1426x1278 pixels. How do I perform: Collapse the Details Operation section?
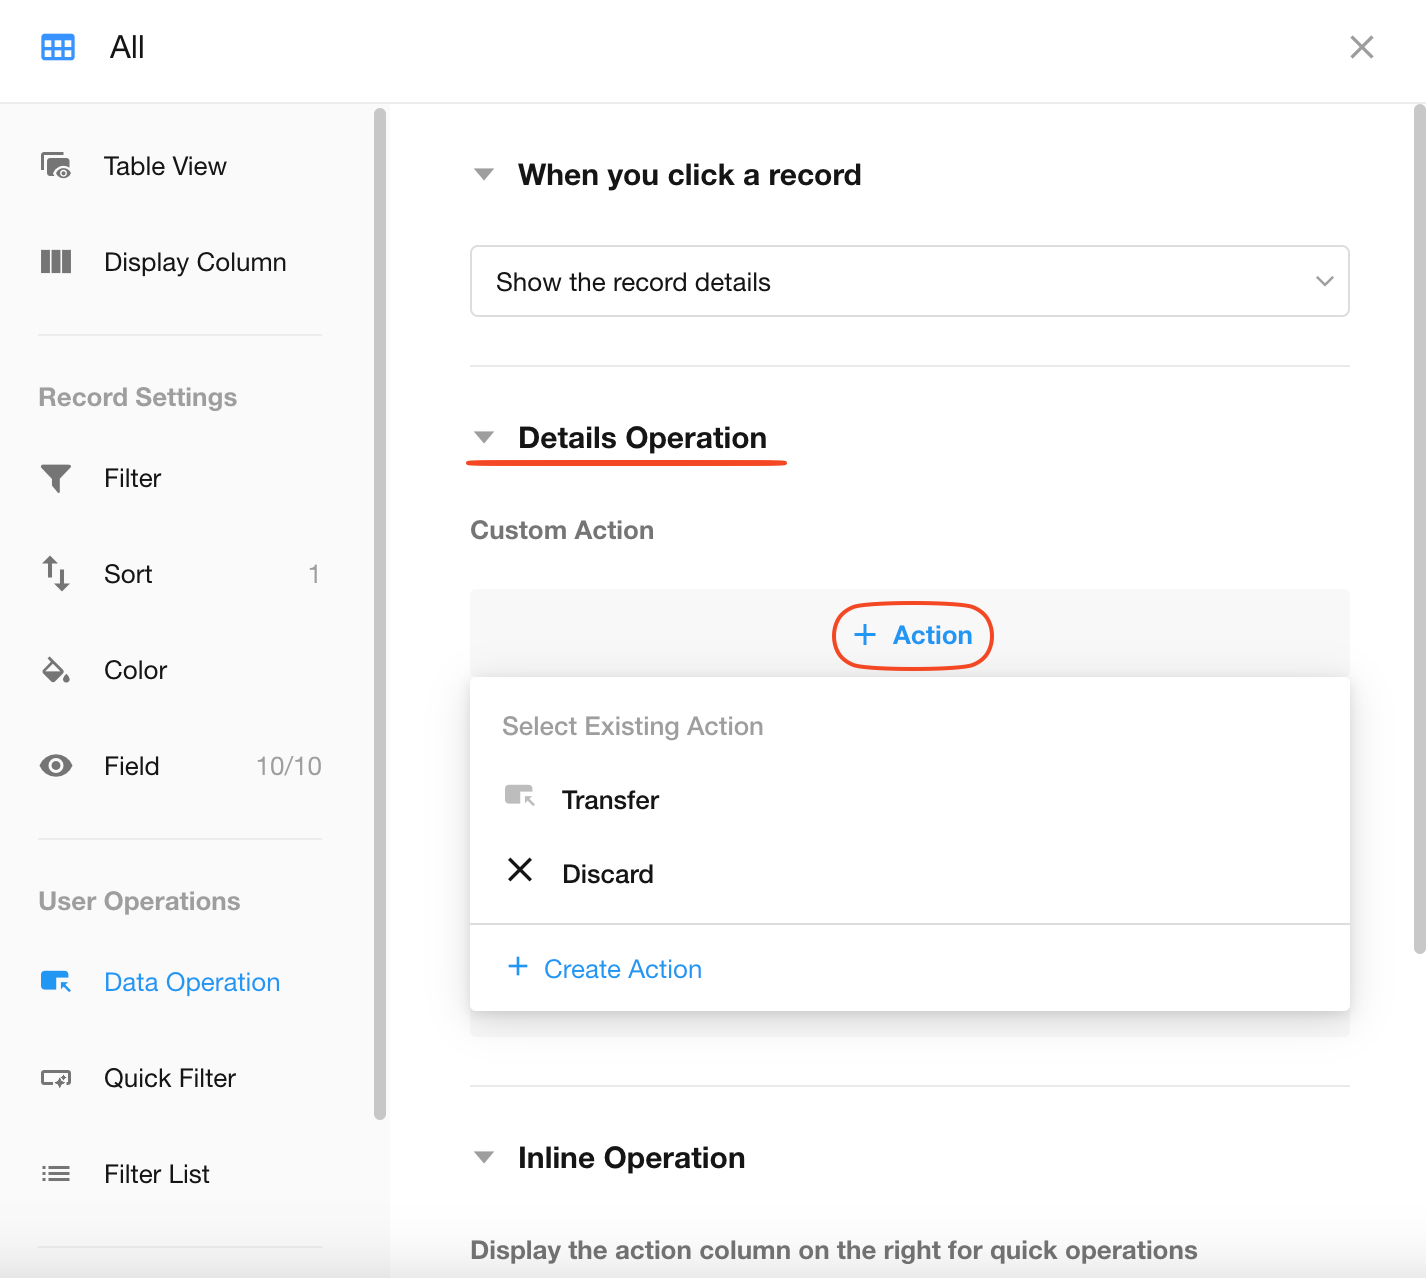coord(484,438)
